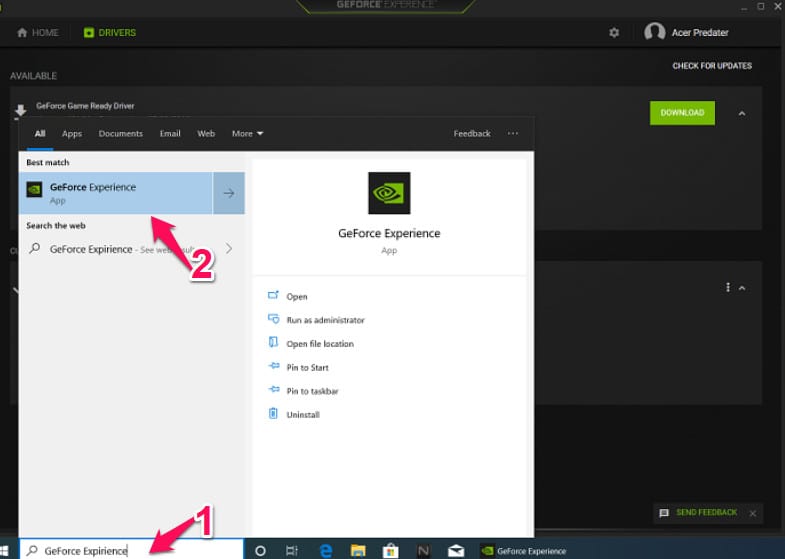
Task: Select Pin to Start
Action: point(307,367)
